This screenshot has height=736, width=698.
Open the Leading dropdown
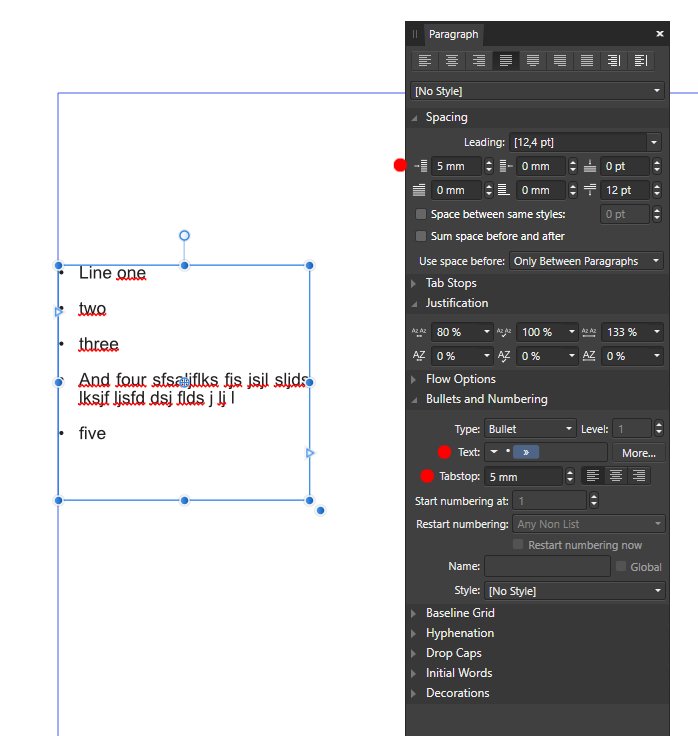[653, 142]
